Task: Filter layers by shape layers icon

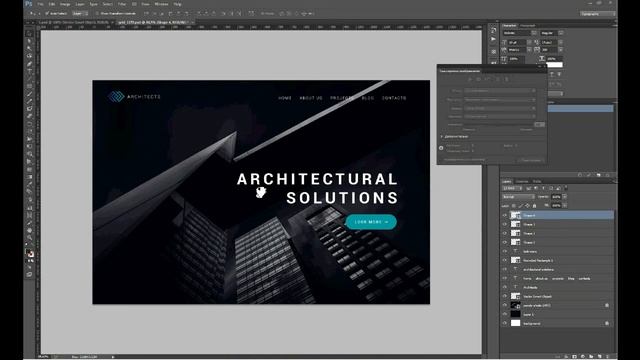Action: [551, 188]
